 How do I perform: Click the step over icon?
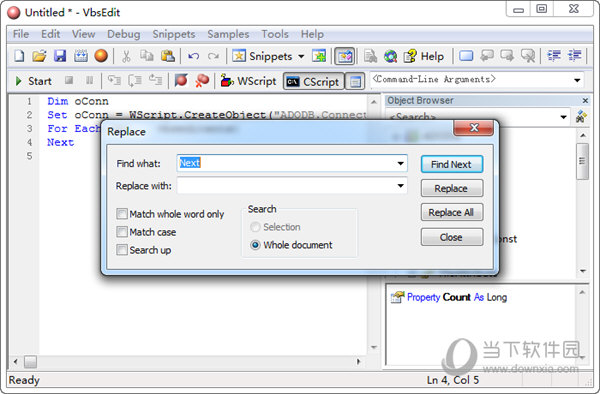(x=135, y=80)
